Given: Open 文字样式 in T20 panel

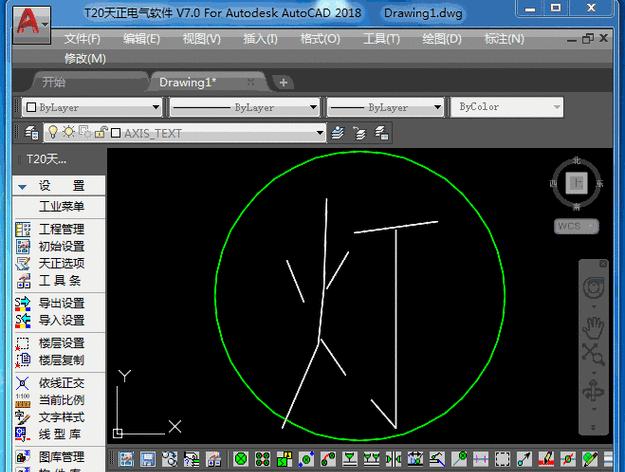Looking at the screenshot, I should point(61,417).
